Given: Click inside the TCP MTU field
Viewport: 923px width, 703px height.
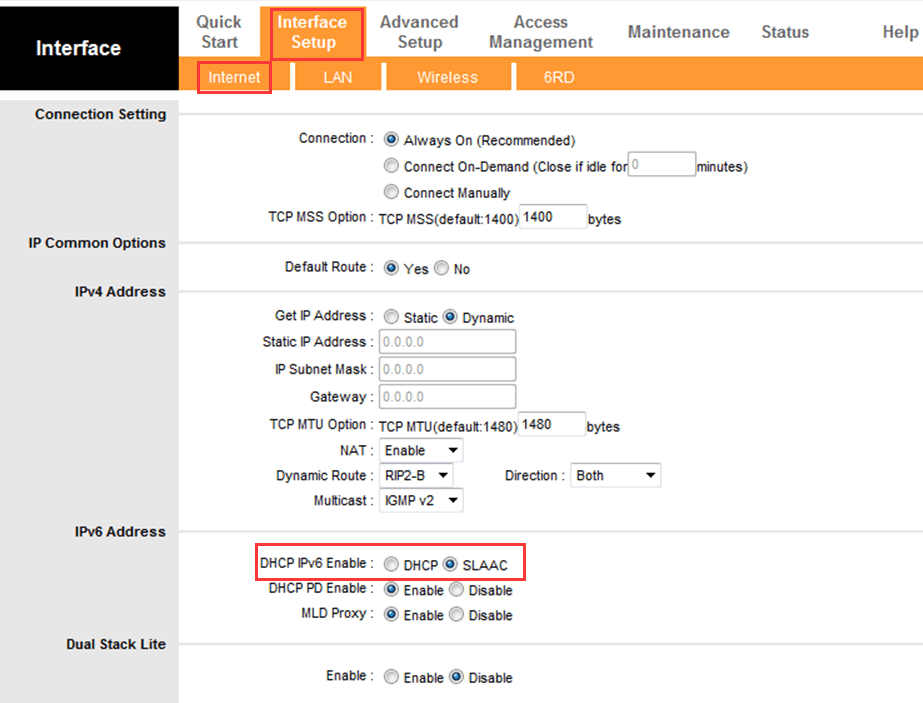Looking at the screenshot, I should 551,423.
